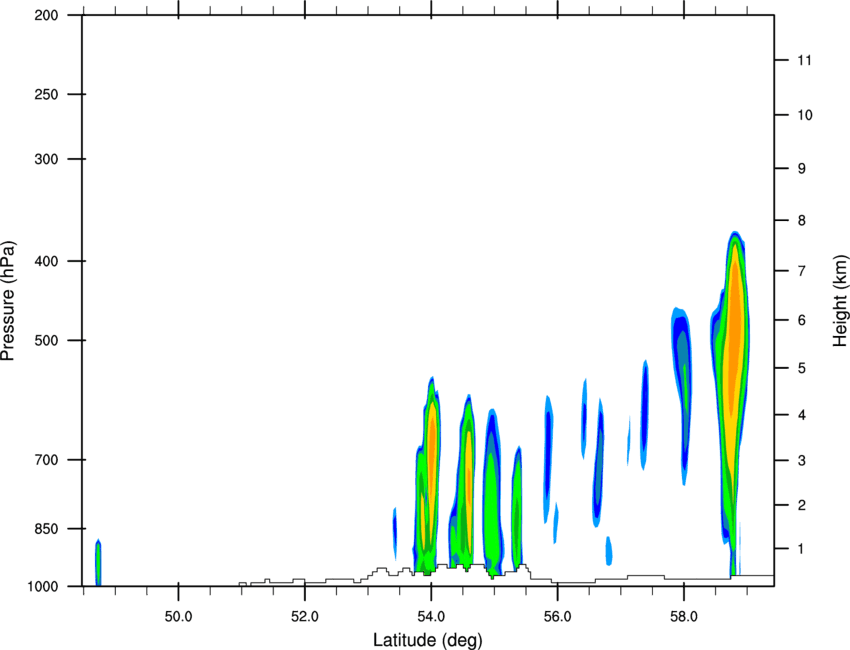The height and width of the screenshot is (650, 850).
Task: Click the small green column near latitude 48.7
Action: tap(98, 561)
